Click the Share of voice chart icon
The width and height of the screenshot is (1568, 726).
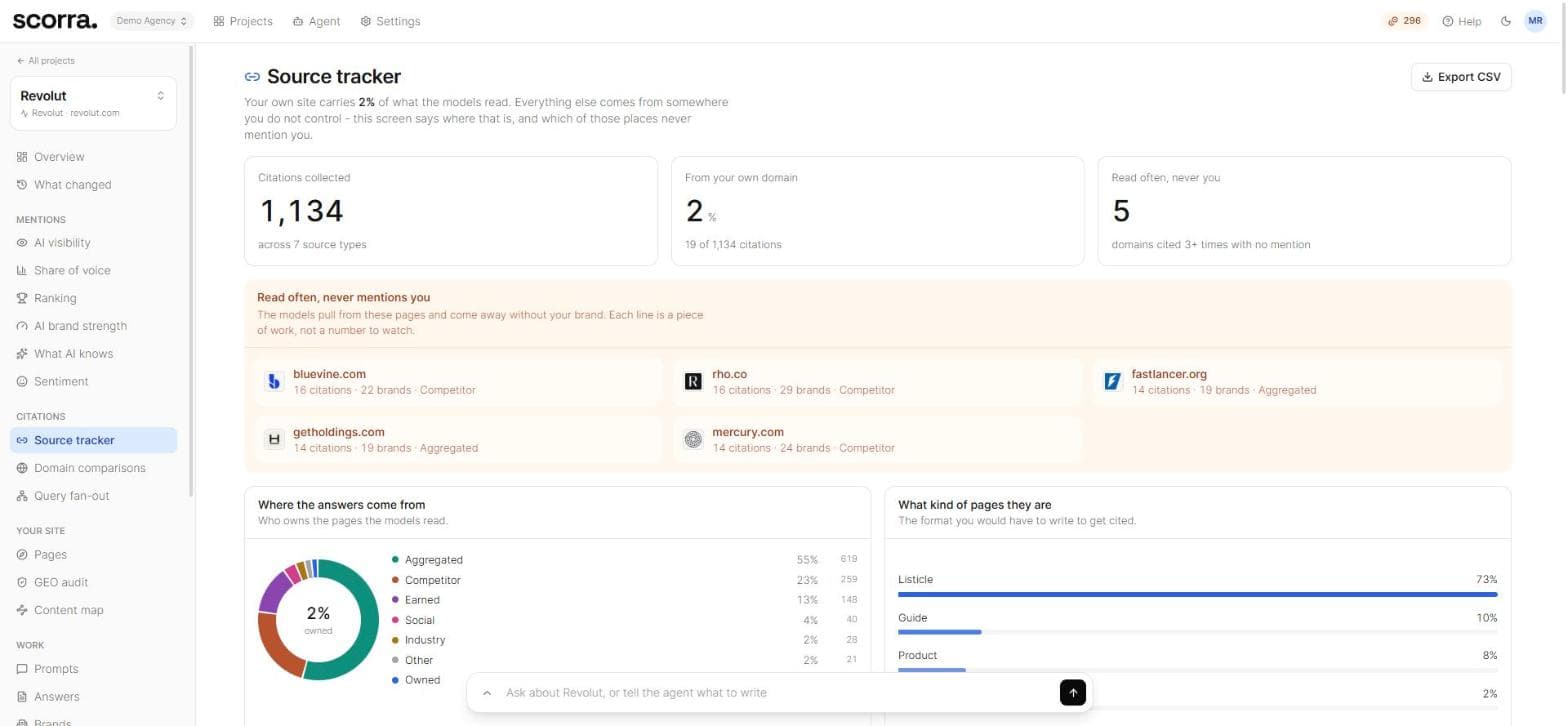click(x=22, y=271)
